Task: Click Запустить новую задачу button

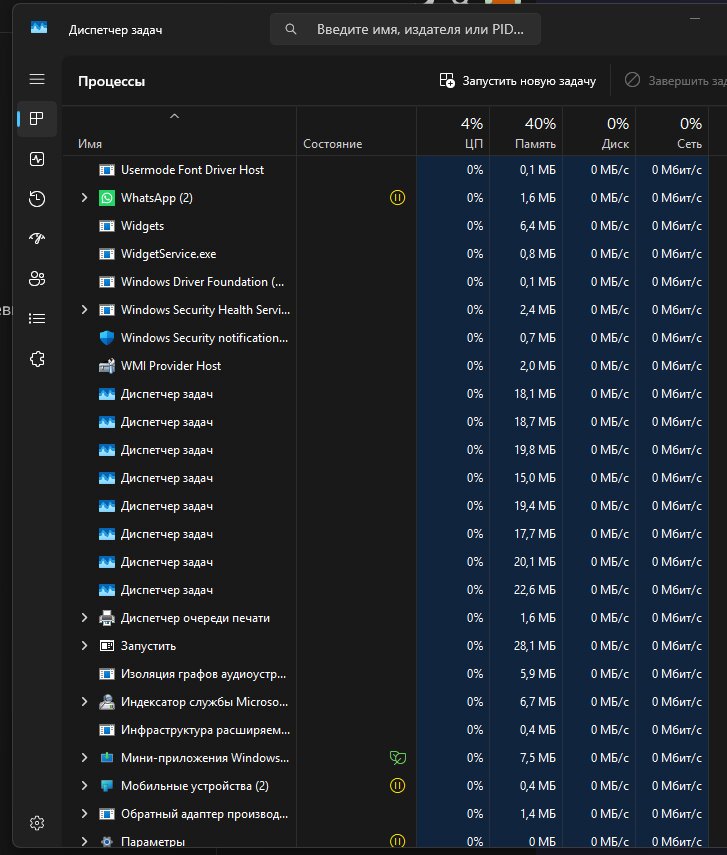Action: (518, 81)
